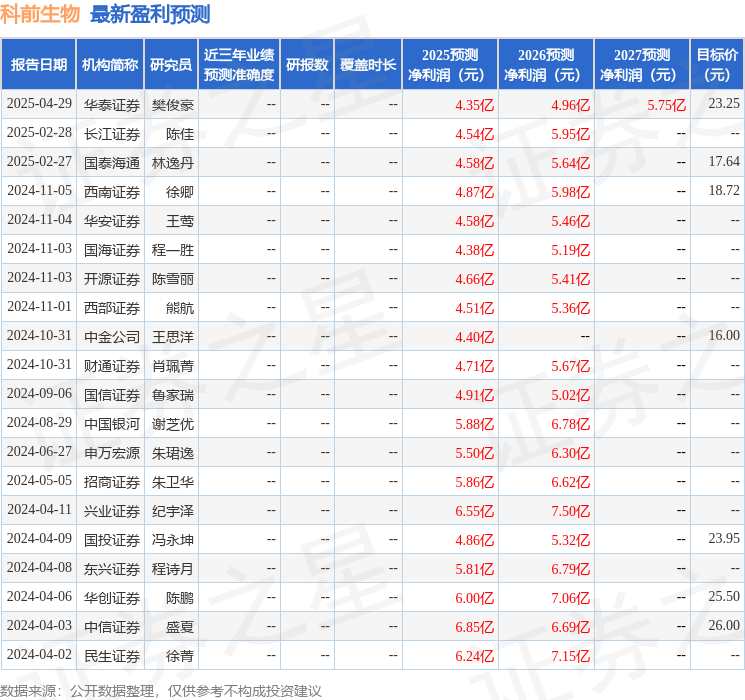Click the 科前生物 title link
Screen dimensions: 745x700
coord(40,14)
